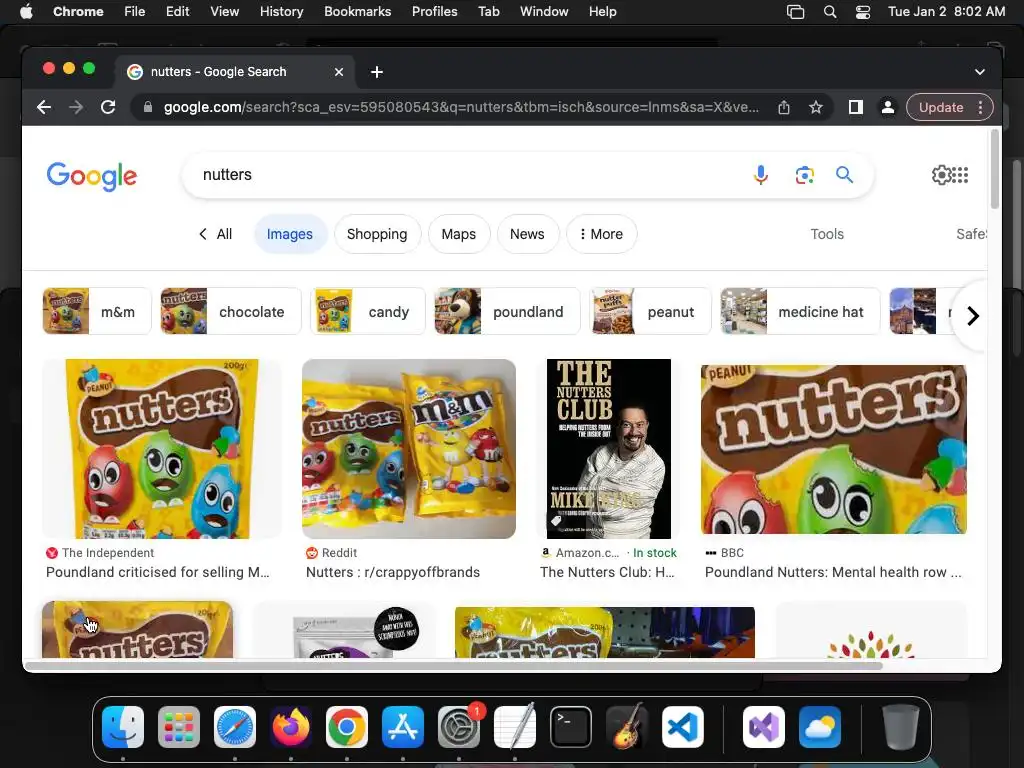Filter by the poundland suggestion chip
Screen dimensions: 1024x768
click(x=507, y=312)
